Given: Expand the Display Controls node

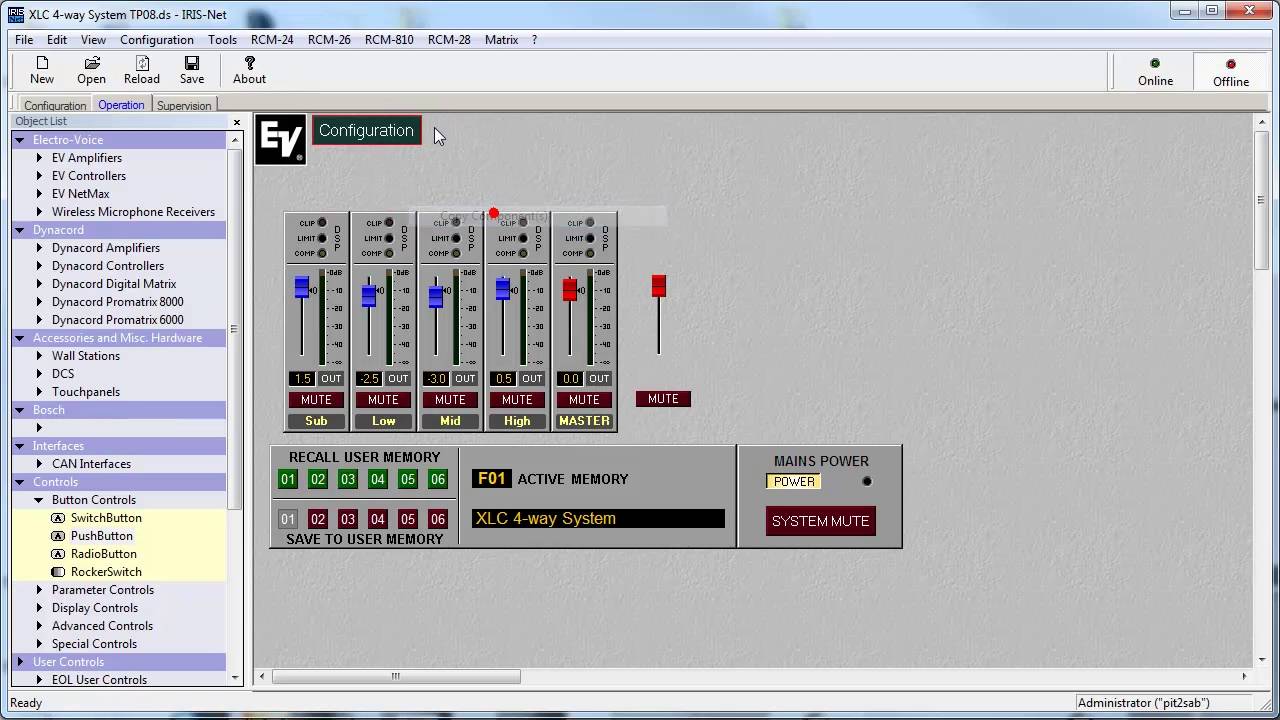Looking at the screenshot, I should pyautogui.click(x=39, y=608).
